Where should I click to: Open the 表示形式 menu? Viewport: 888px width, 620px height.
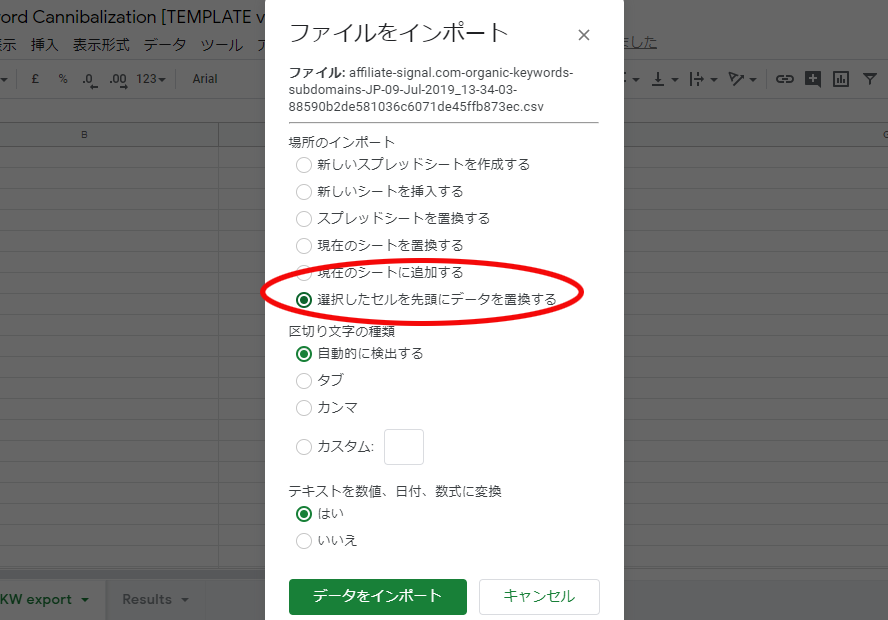pyautogui.click(x=101, y=44)
